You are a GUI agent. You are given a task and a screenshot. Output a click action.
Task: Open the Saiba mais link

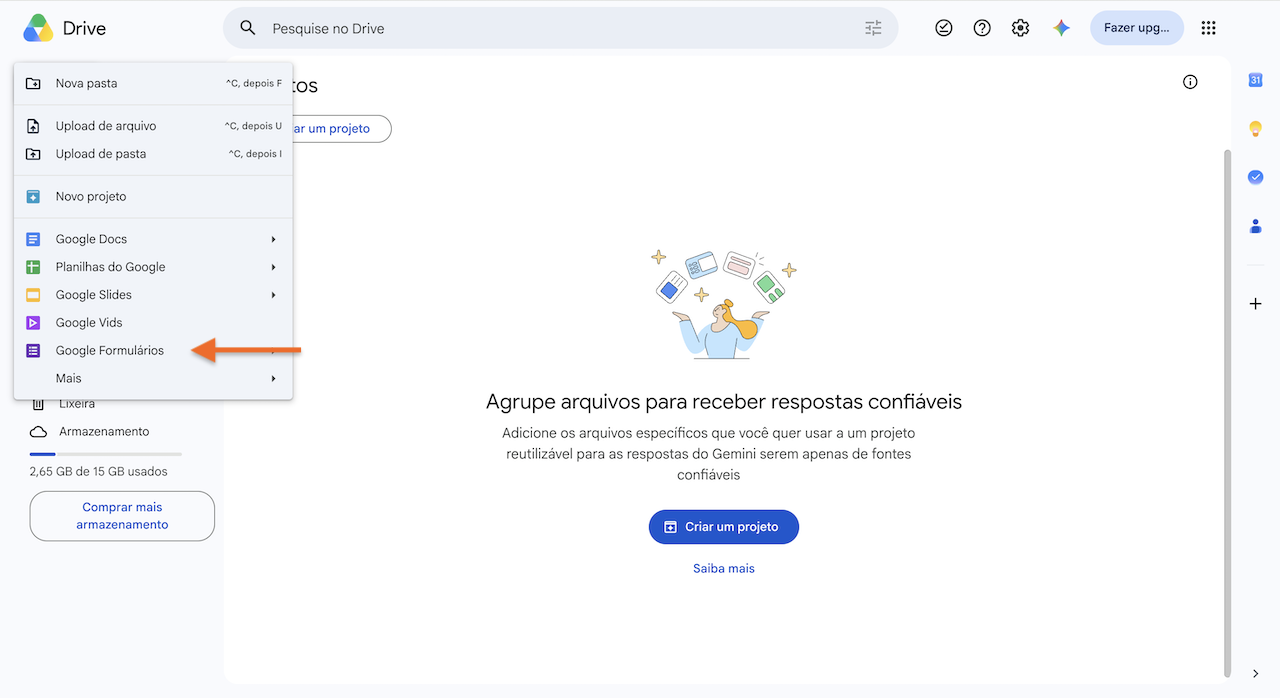[724, 568]
